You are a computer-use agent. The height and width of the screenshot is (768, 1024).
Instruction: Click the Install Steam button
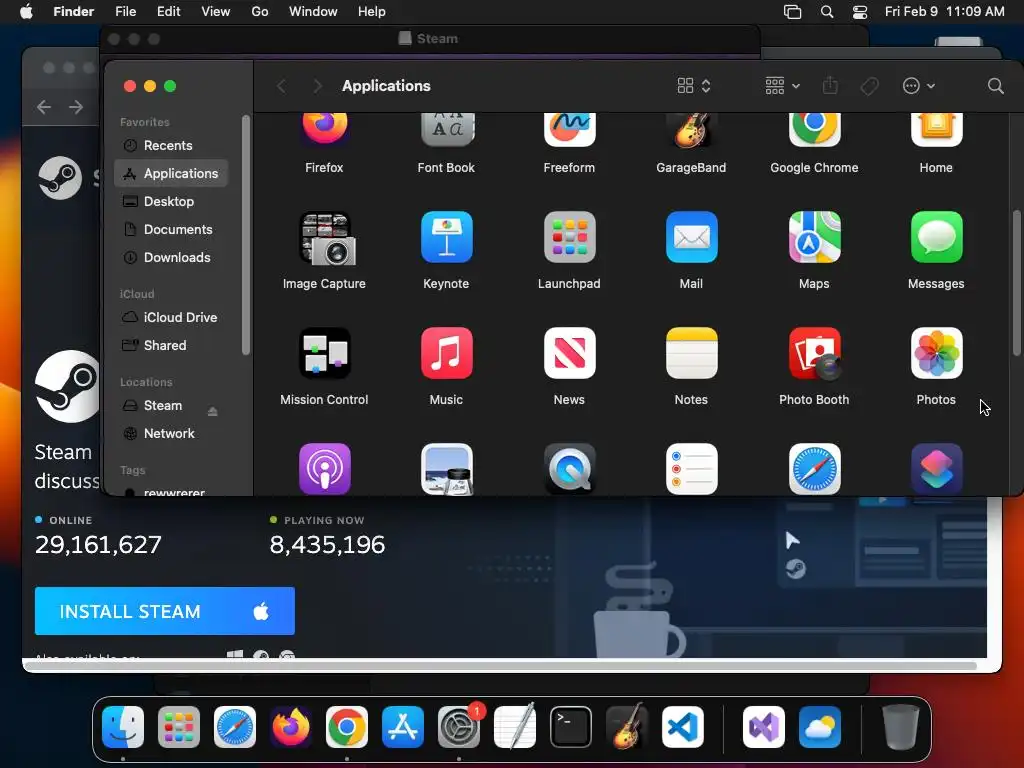165,611
